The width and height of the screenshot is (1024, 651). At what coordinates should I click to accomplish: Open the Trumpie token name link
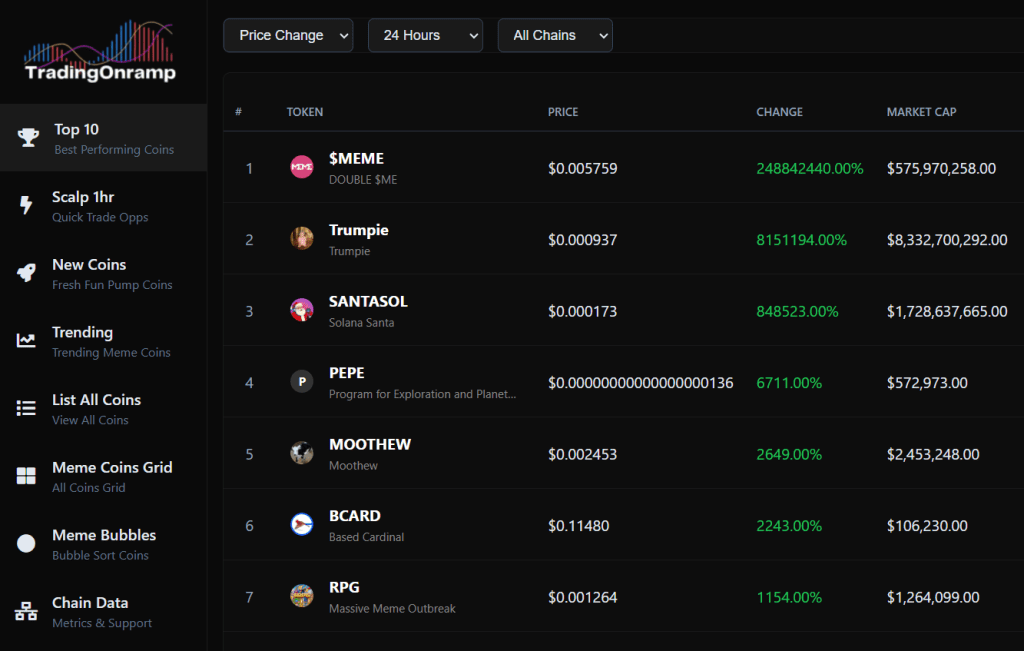(x=358, y=230)
